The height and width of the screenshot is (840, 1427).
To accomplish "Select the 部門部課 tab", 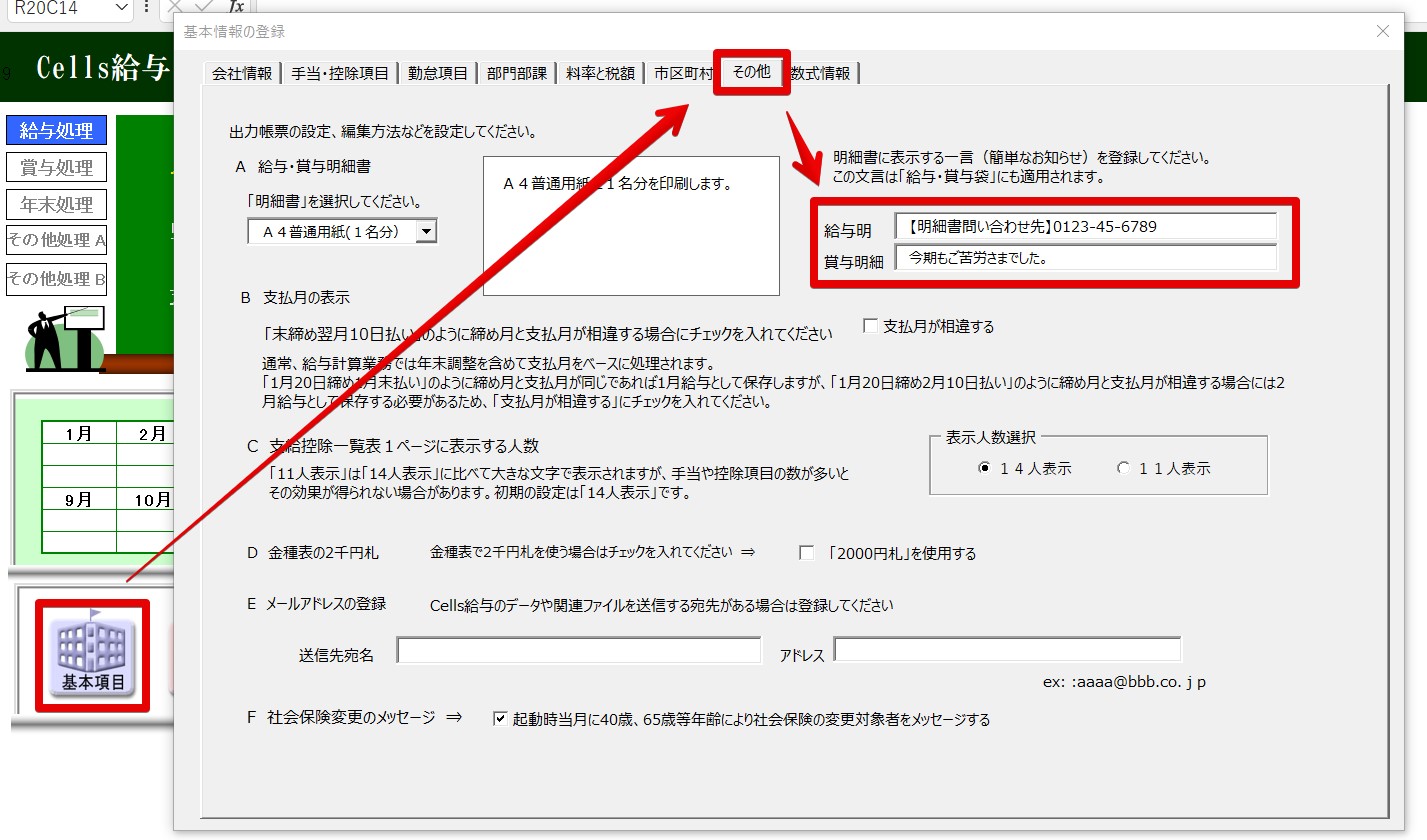I will click(517, 73).
